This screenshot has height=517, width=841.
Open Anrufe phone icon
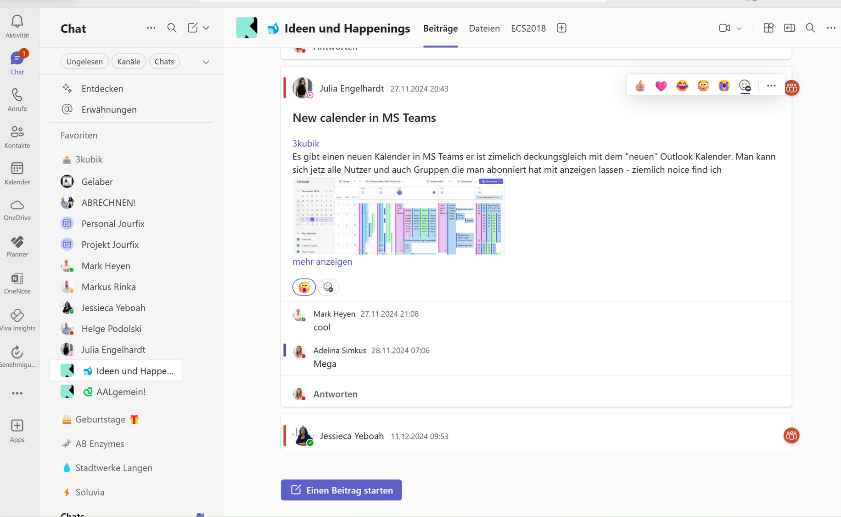point(17,99)
